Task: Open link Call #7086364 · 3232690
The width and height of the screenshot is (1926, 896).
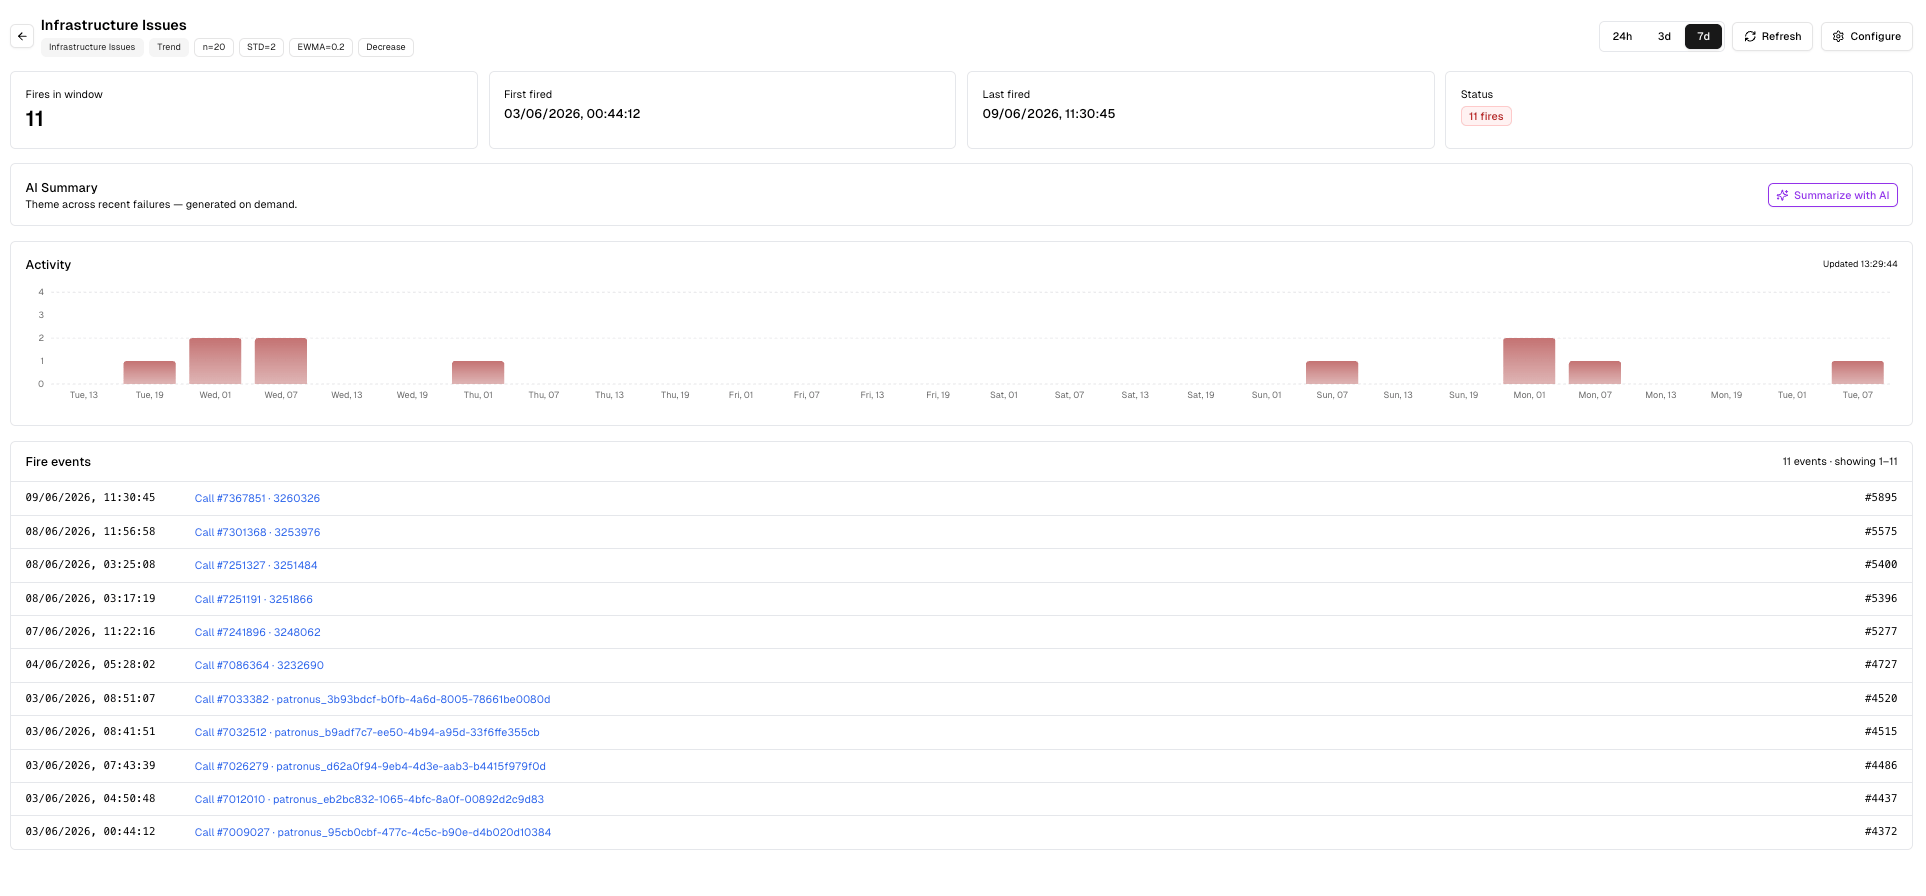Action: click(259, 666)
